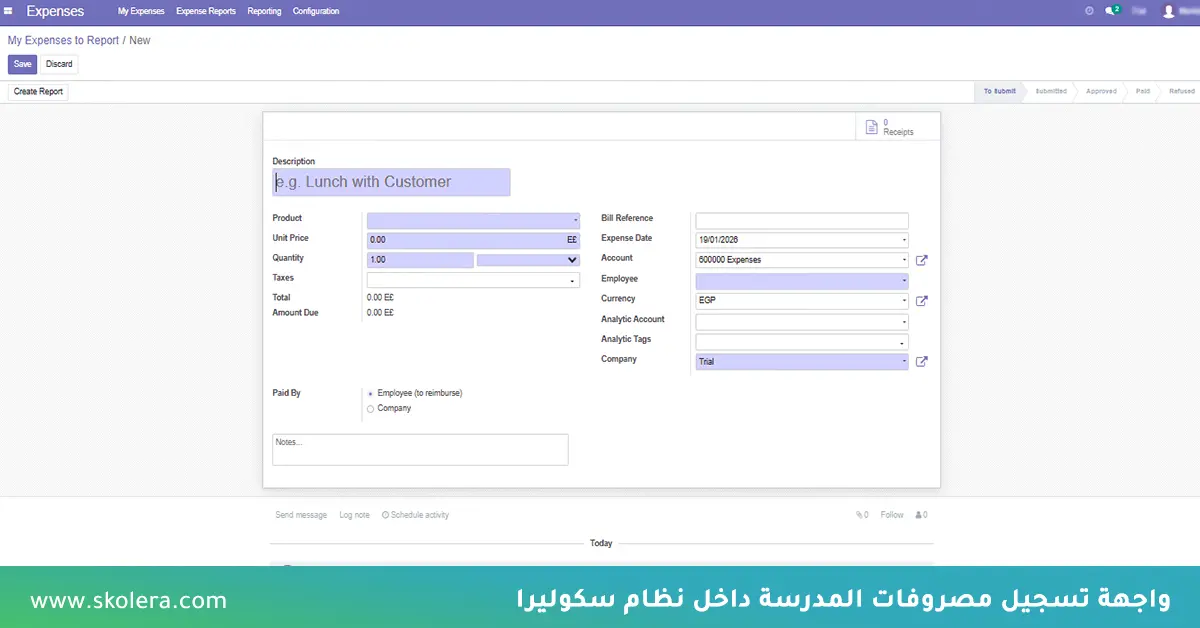Open Account record via external link icon

coord(921,260)
